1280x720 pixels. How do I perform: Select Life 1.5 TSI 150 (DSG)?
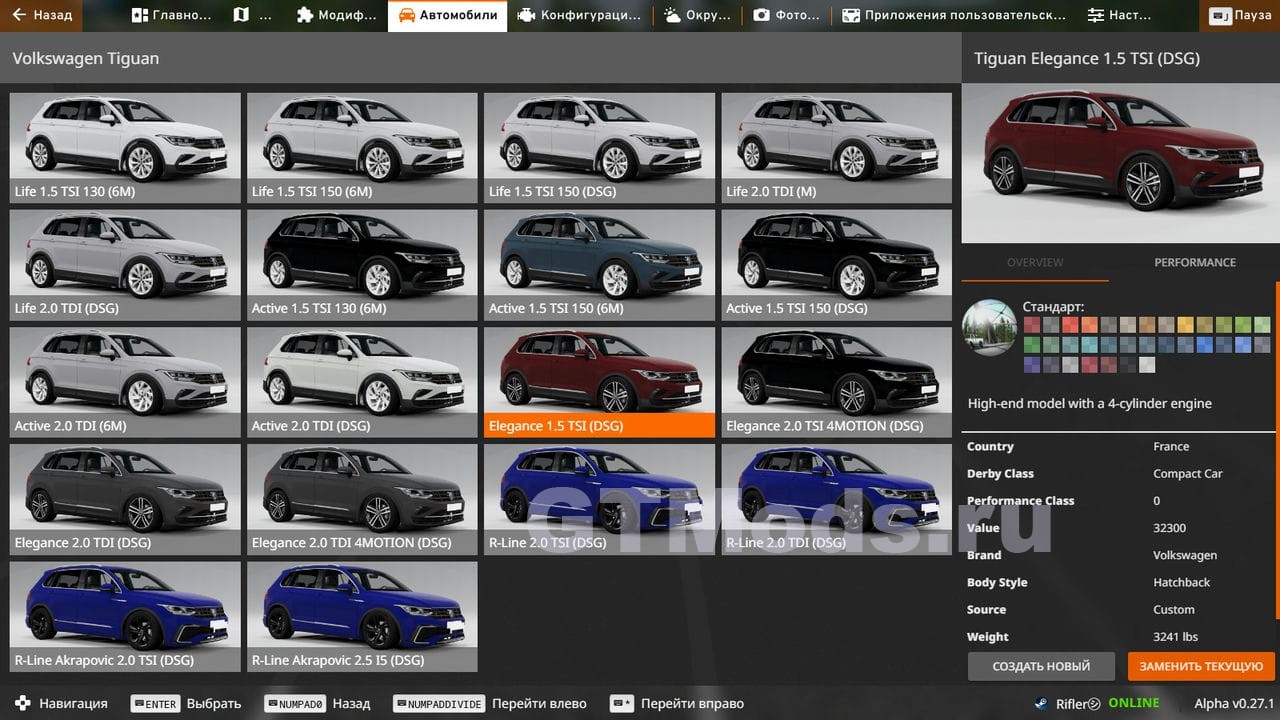coord(599,148)
